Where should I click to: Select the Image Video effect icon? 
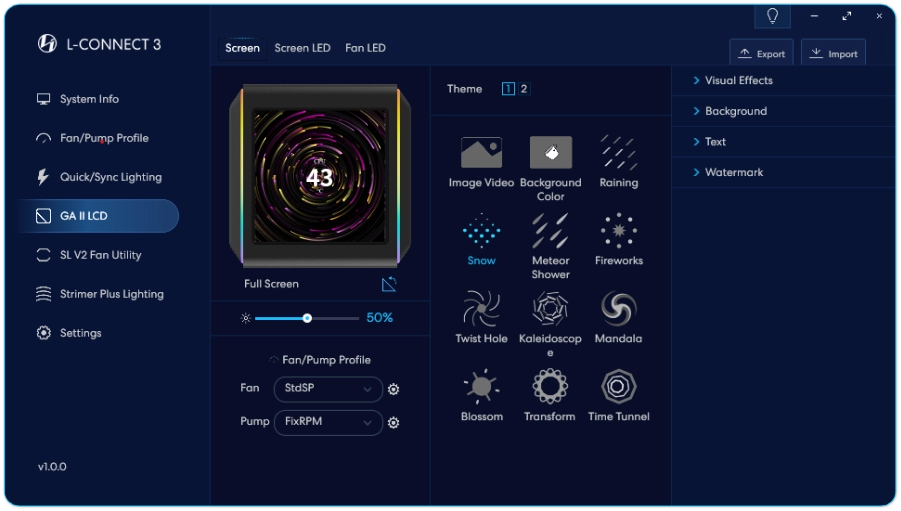pyautogui.click(x=481, y=152)
